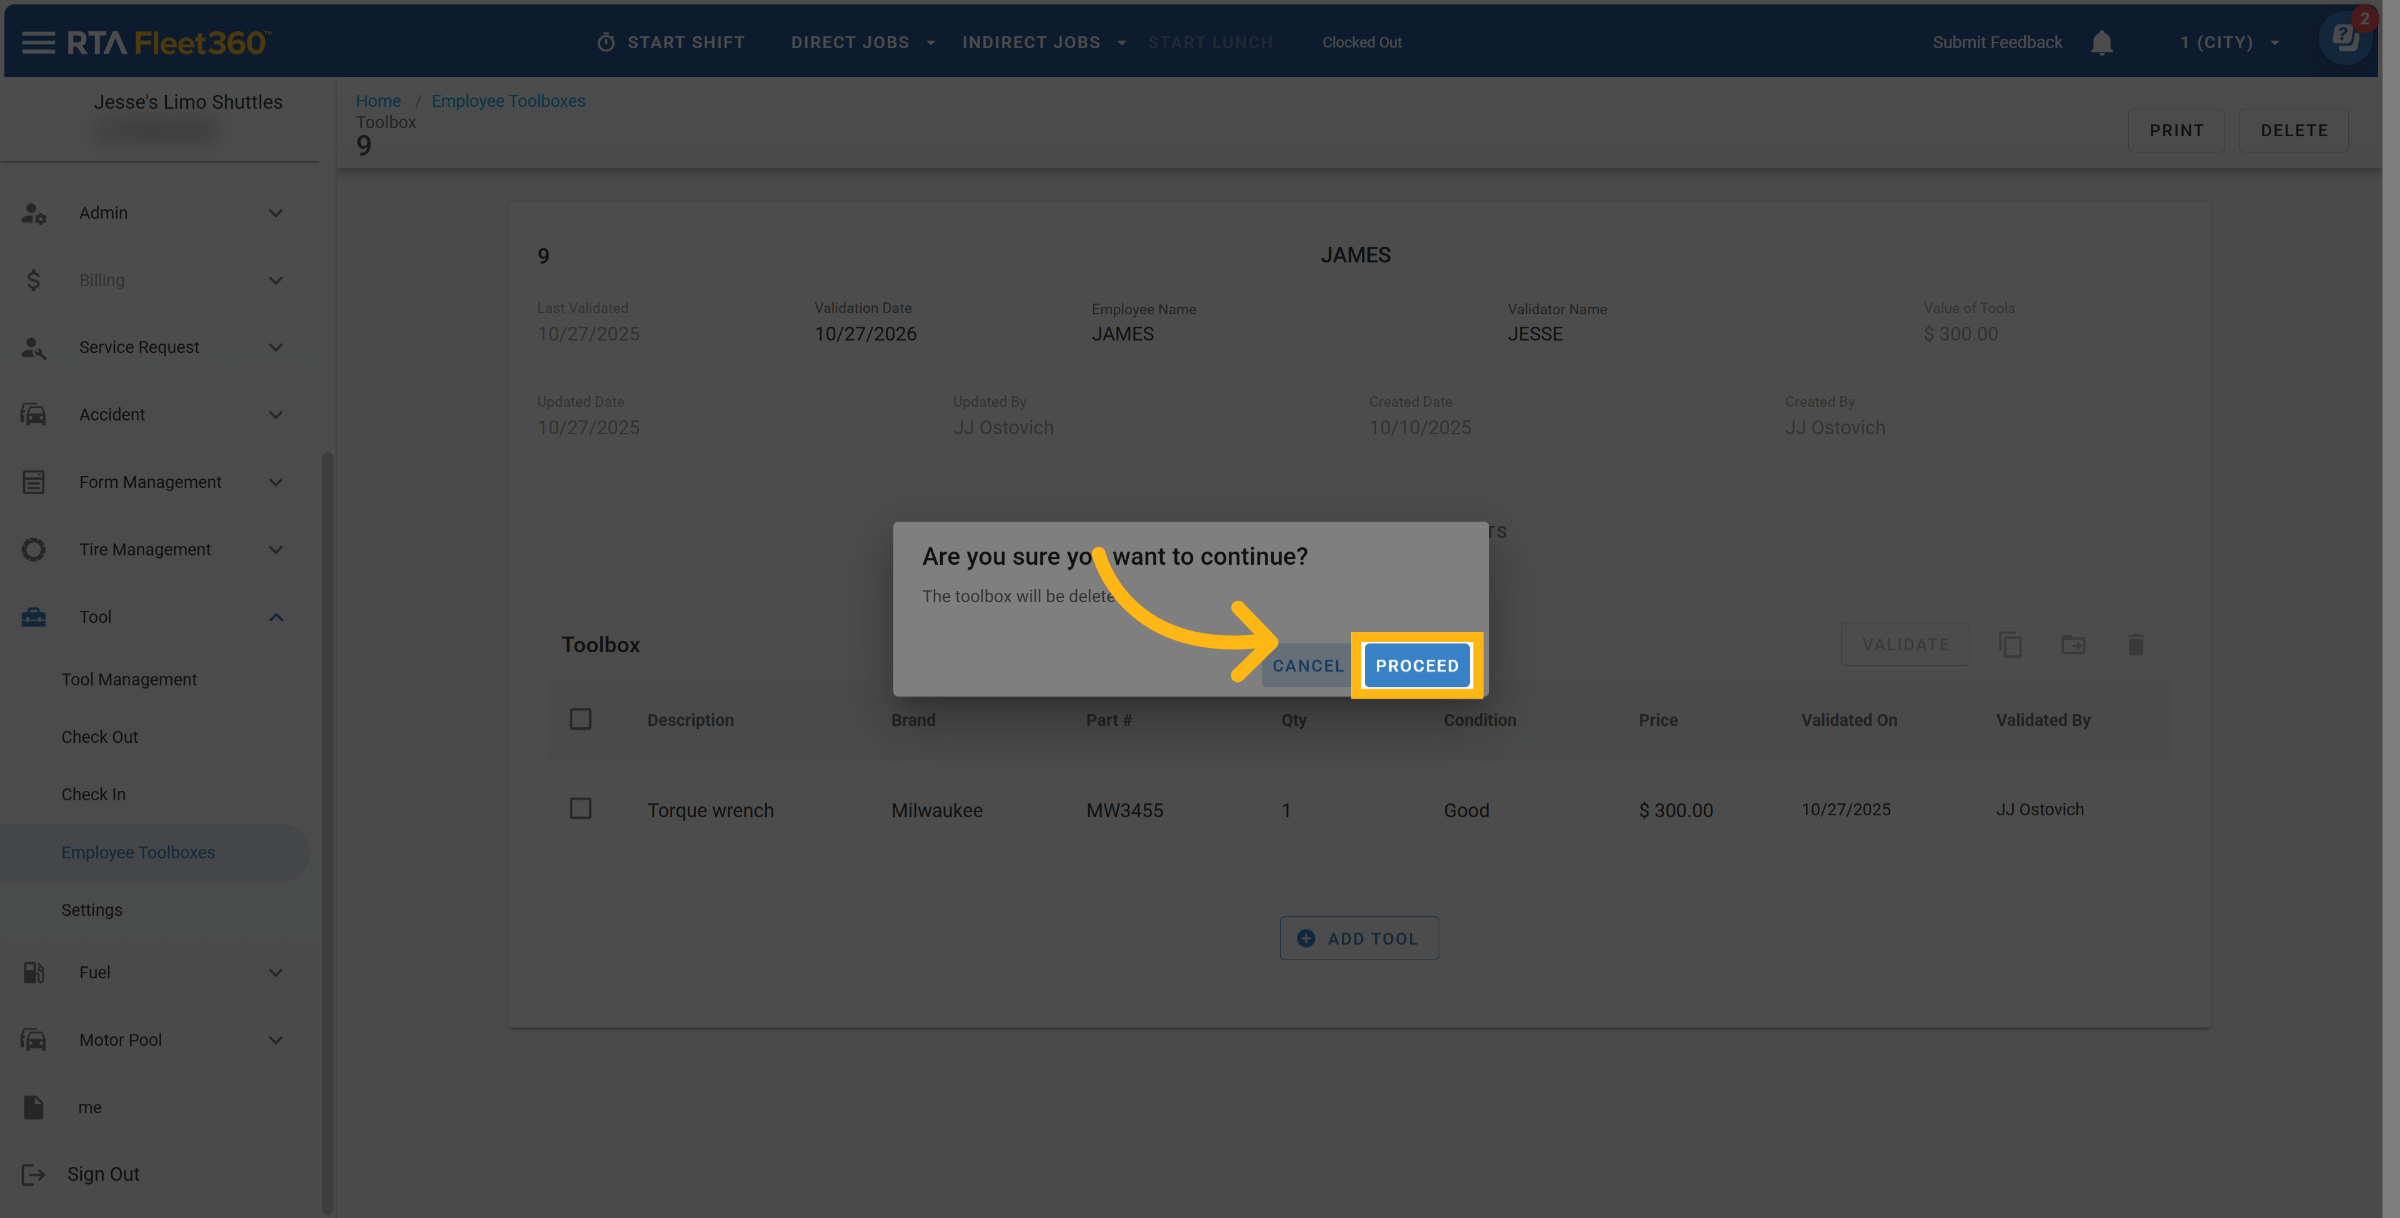Click the Tool toolbox sidebar icon
Viewport: 2400px width, 1218px height.
point(33,617)
